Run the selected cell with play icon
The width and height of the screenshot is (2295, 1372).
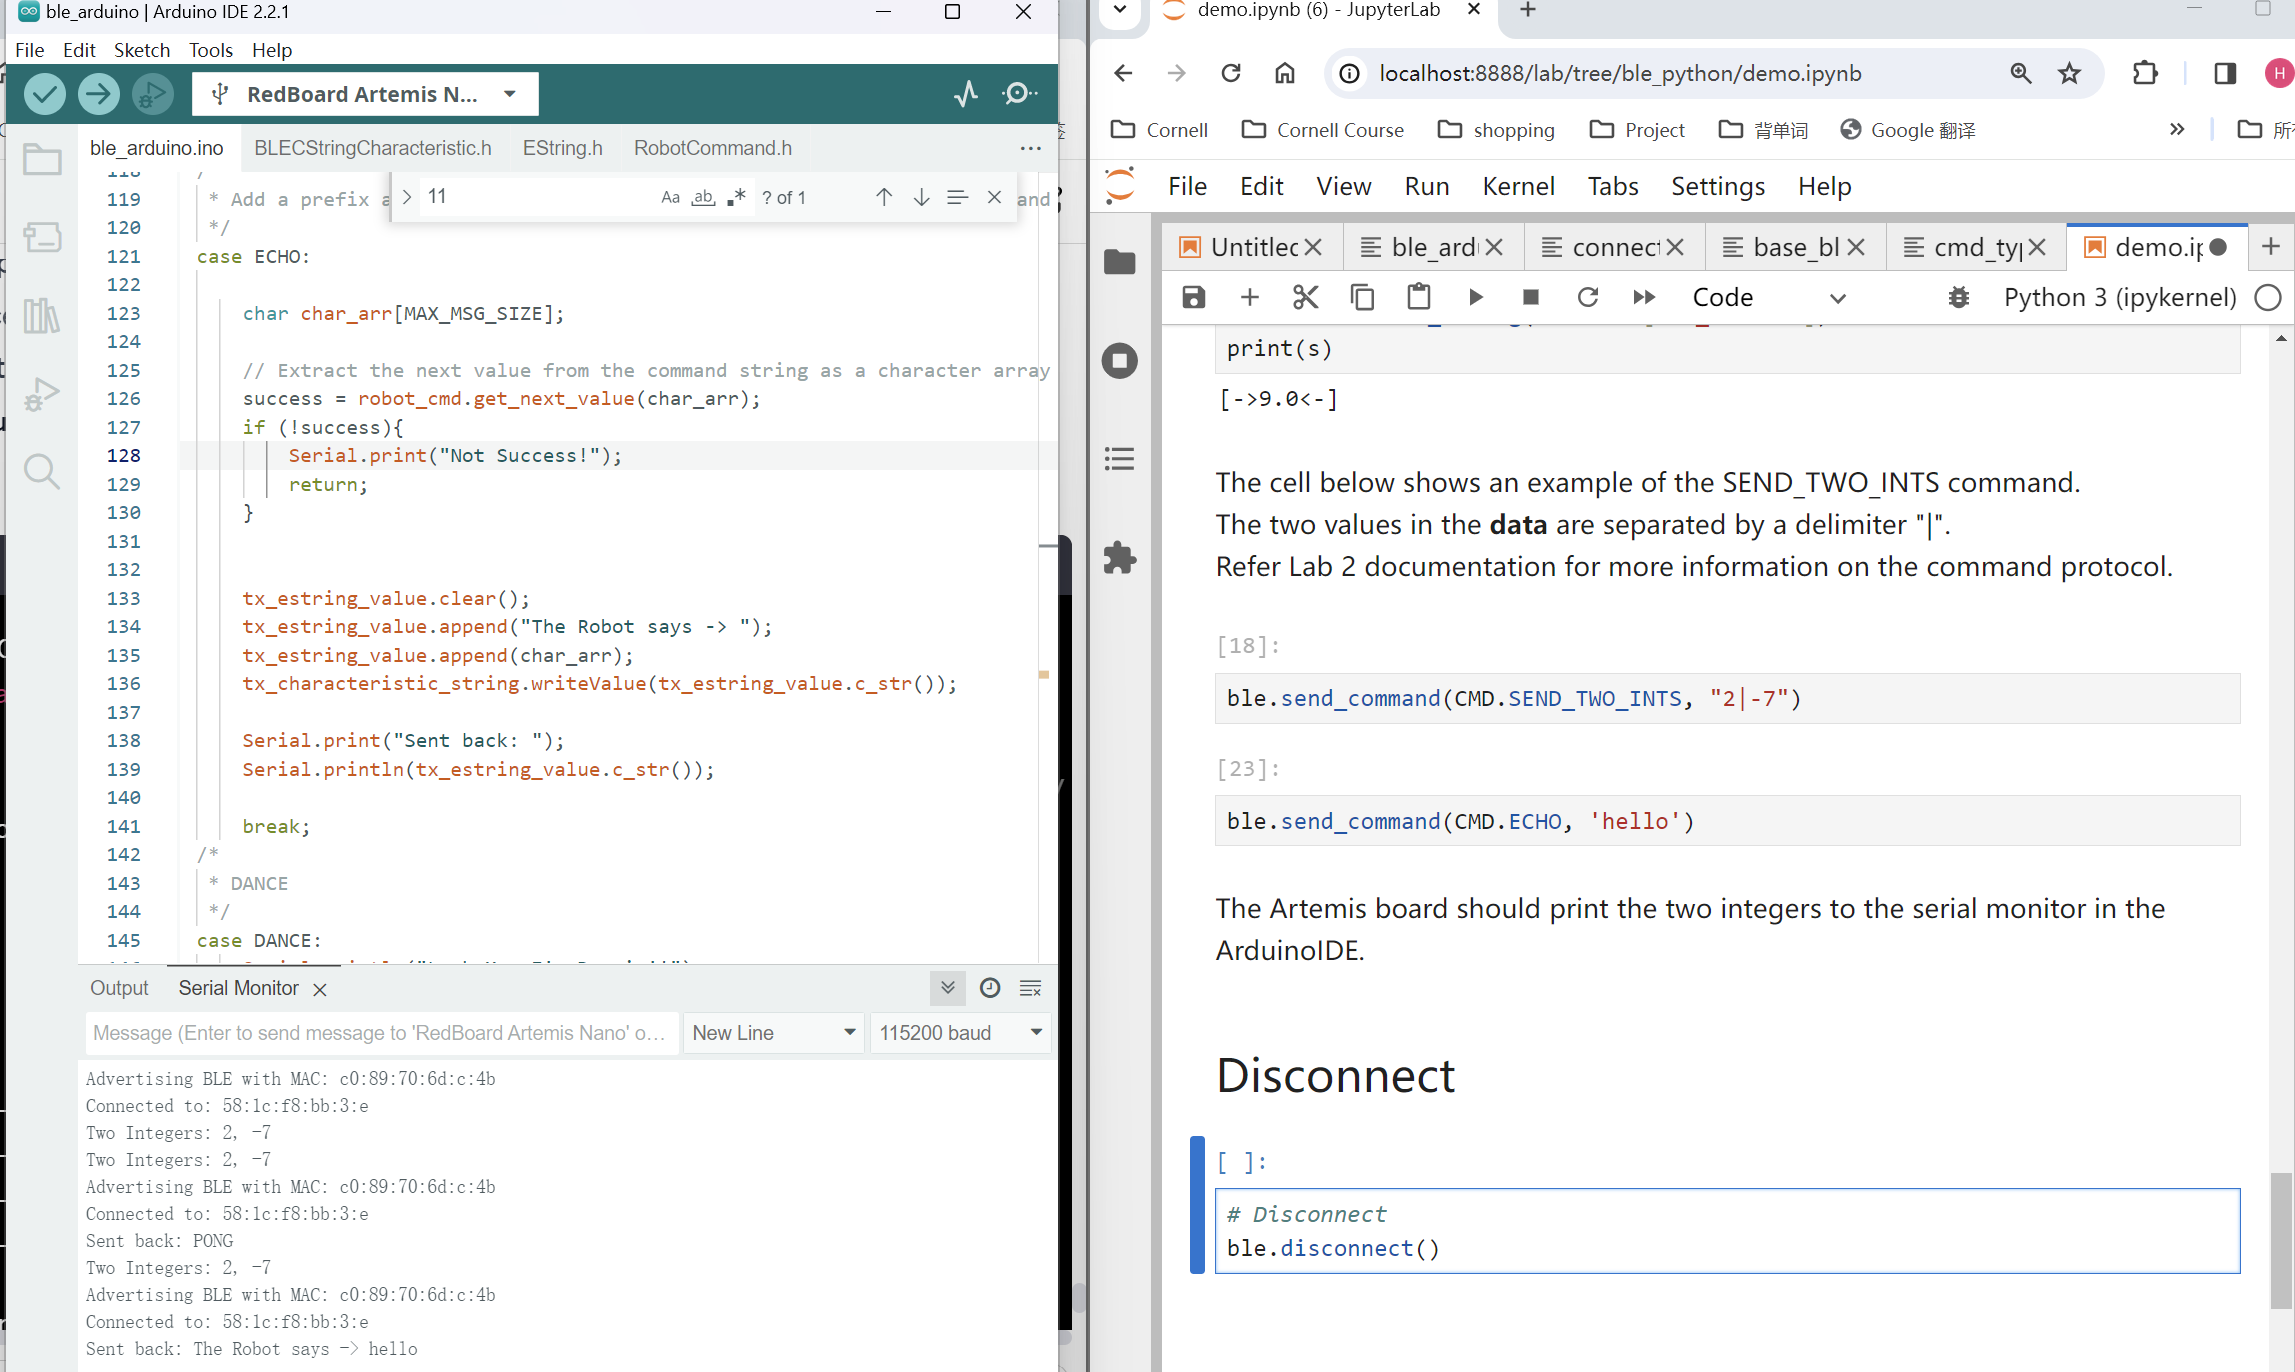click(x=1475, y=297)
